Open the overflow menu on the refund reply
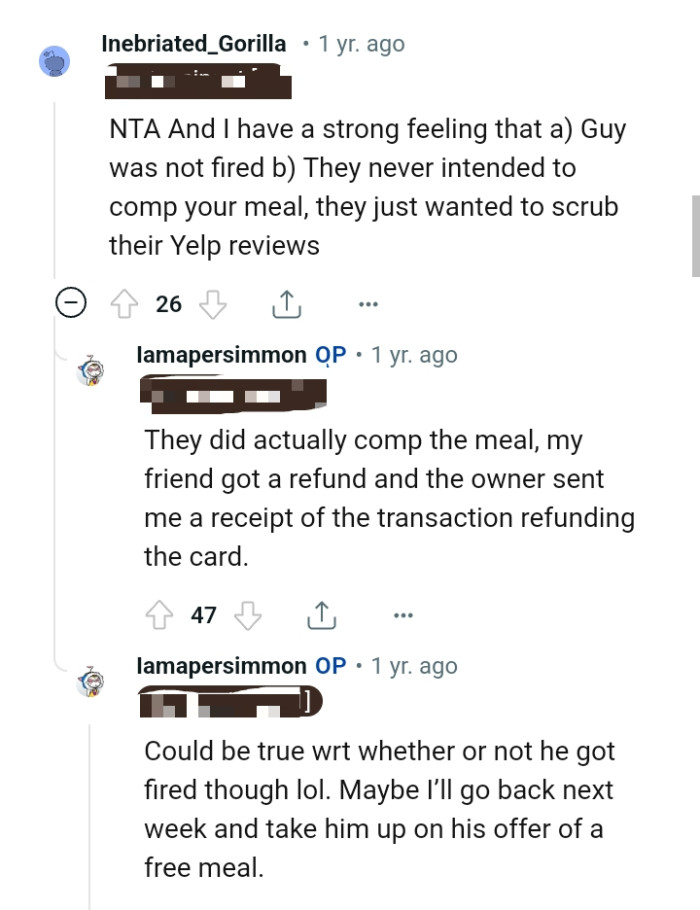This screenshot has height=910, width=700. pyautogui.click(x=403, y=614)
